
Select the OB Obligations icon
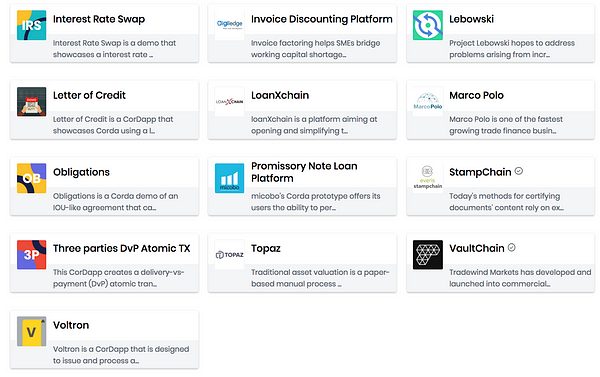[31, 178]
